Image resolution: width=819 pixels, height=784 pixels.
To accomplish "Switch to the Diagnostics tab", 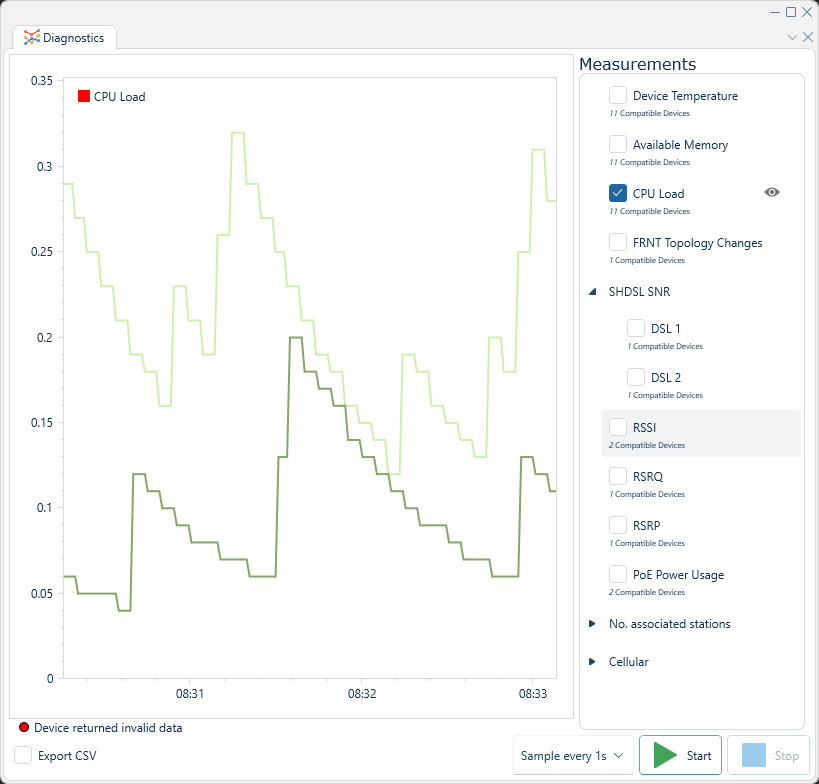I will pyautogui.click(x=64, y=38).
